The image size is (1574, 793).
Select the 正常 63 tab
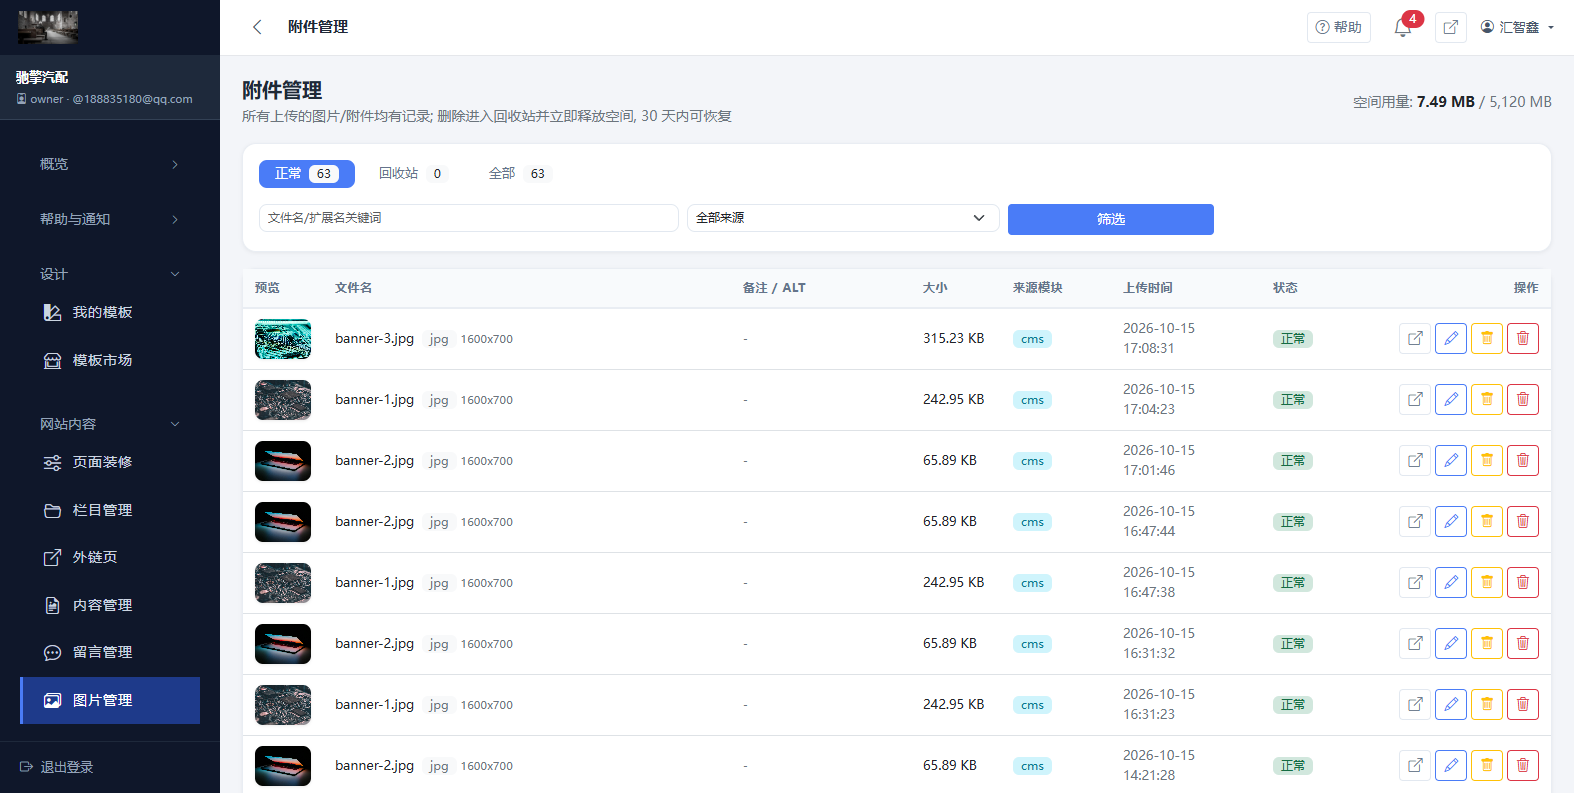[x=307, y=174]
